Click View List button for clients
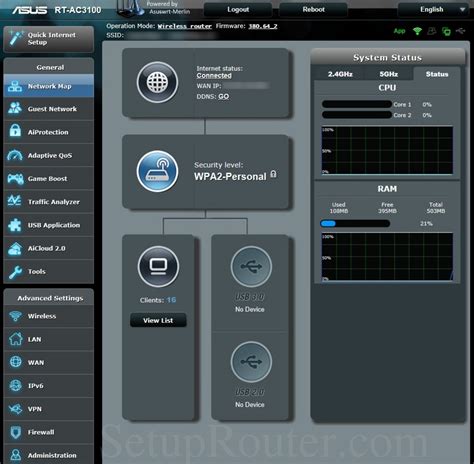Screen dimensions: 474x464 158,320
